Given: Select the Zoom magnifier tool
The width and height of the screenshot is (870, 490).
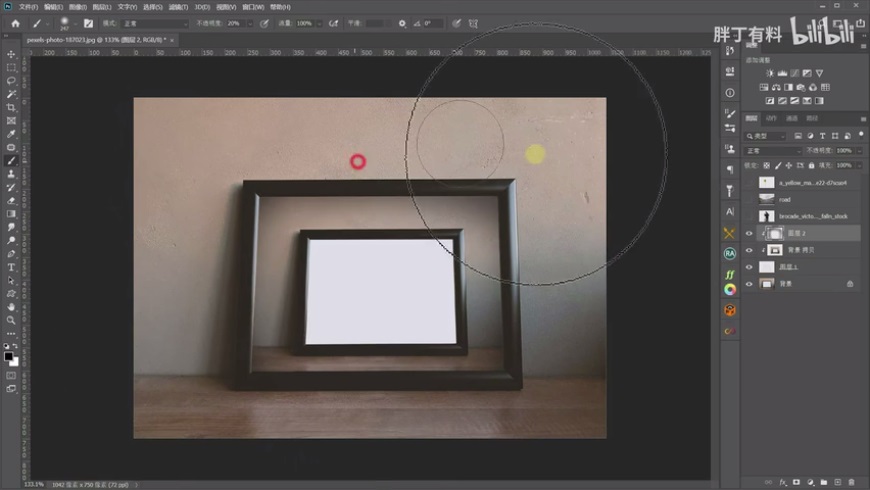Looking at the screenshot, I should click(11, 320).
